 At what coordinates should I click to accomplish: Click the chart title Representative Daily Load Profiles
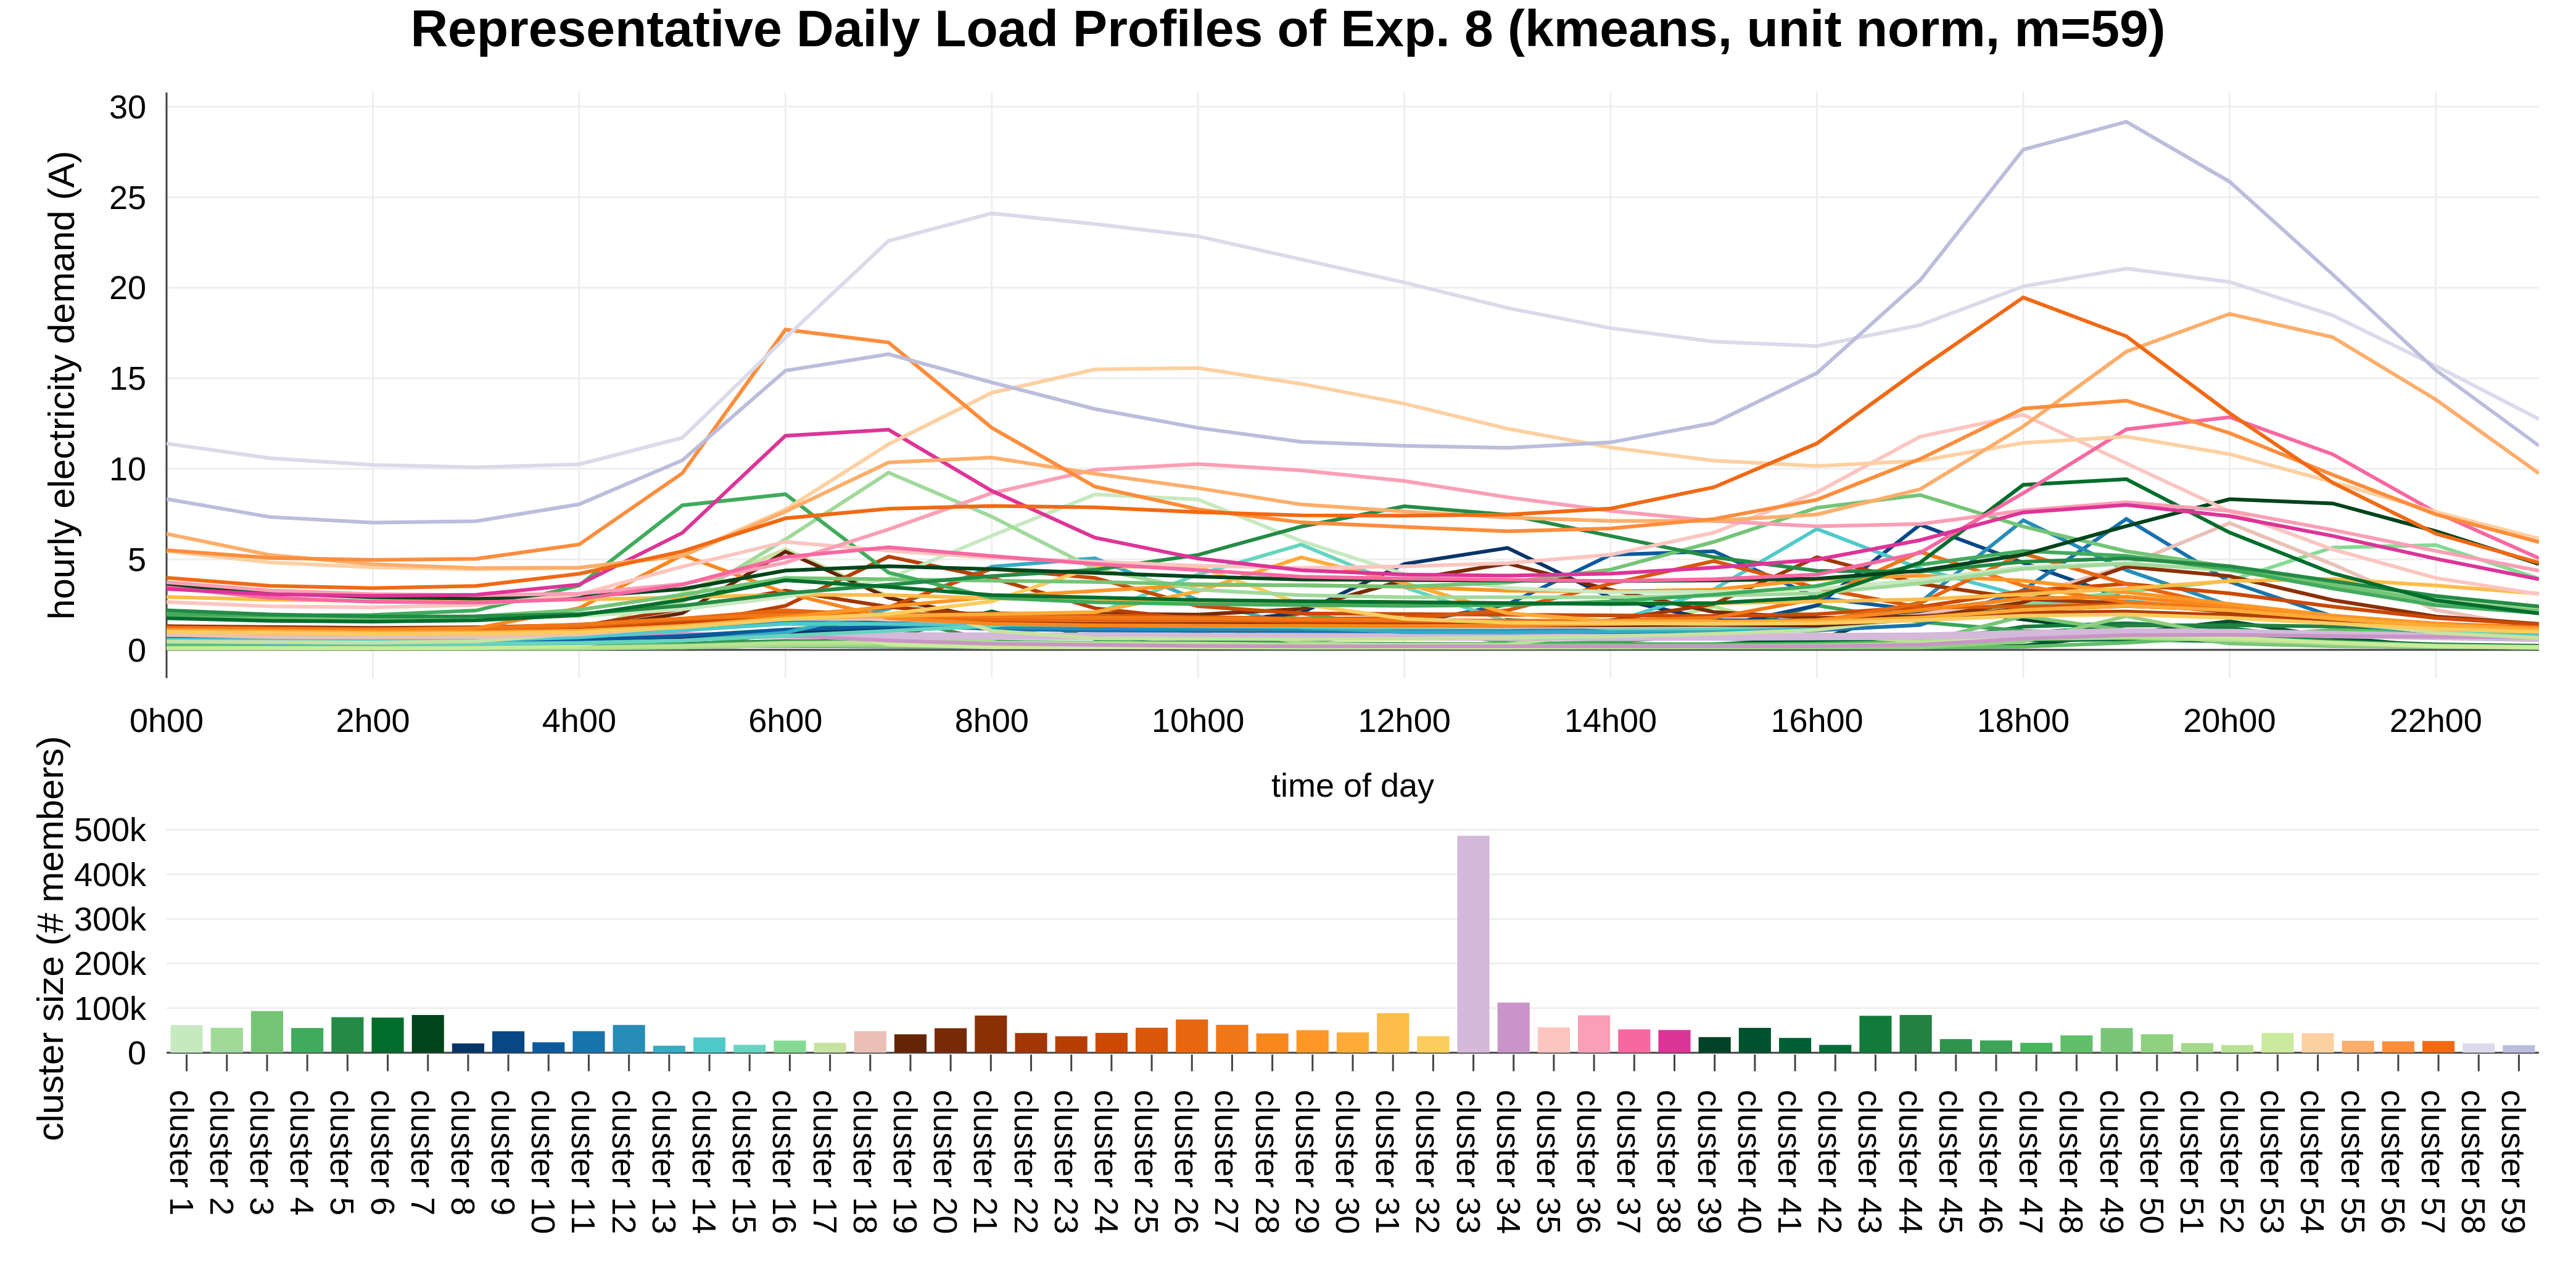[x=1288, y=30]
